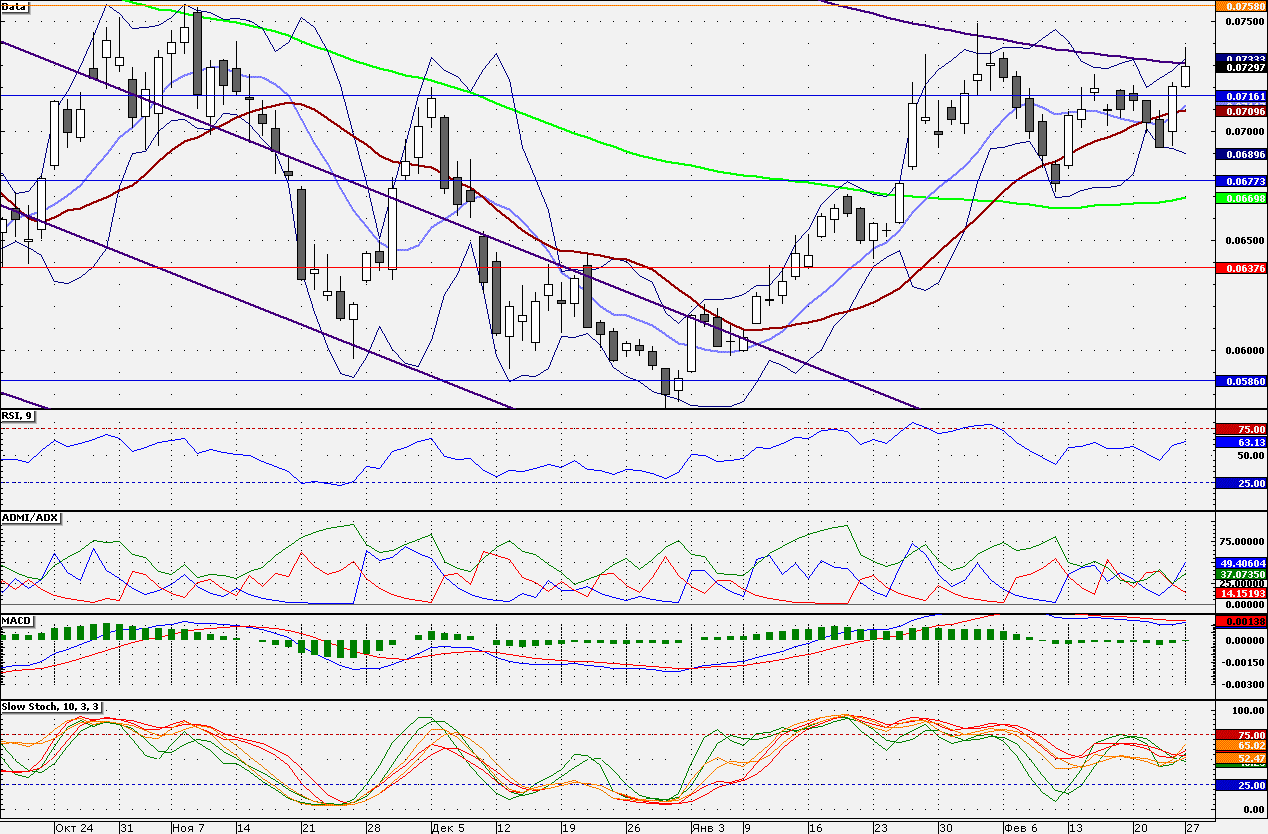Select the ADMI/ADX indicator label

(x=31, y=518)
